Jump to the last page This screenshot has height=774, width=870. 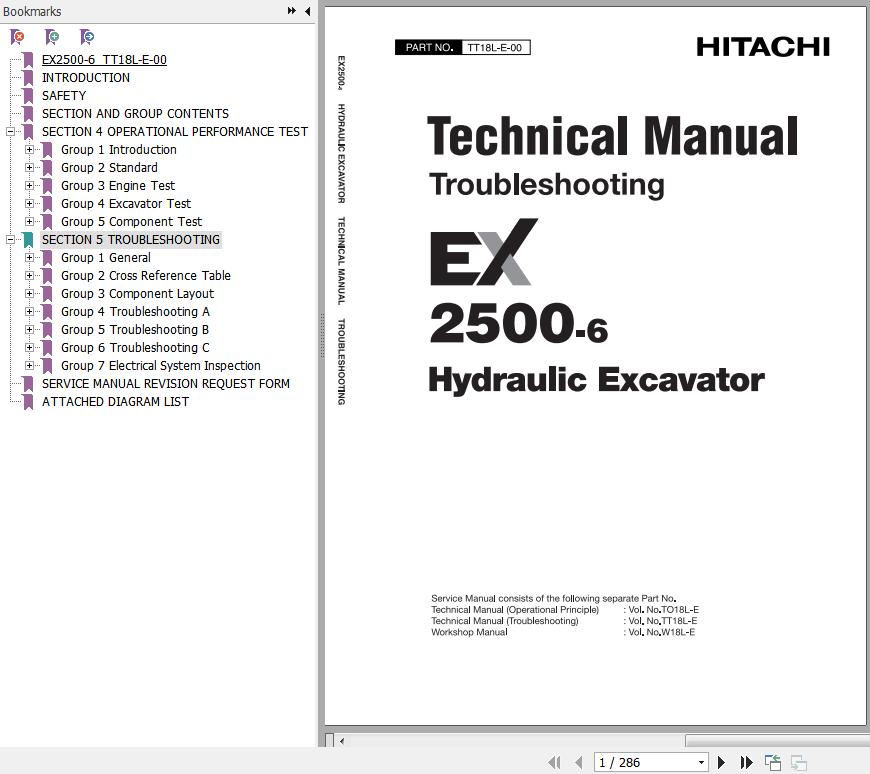click(746, 762)
